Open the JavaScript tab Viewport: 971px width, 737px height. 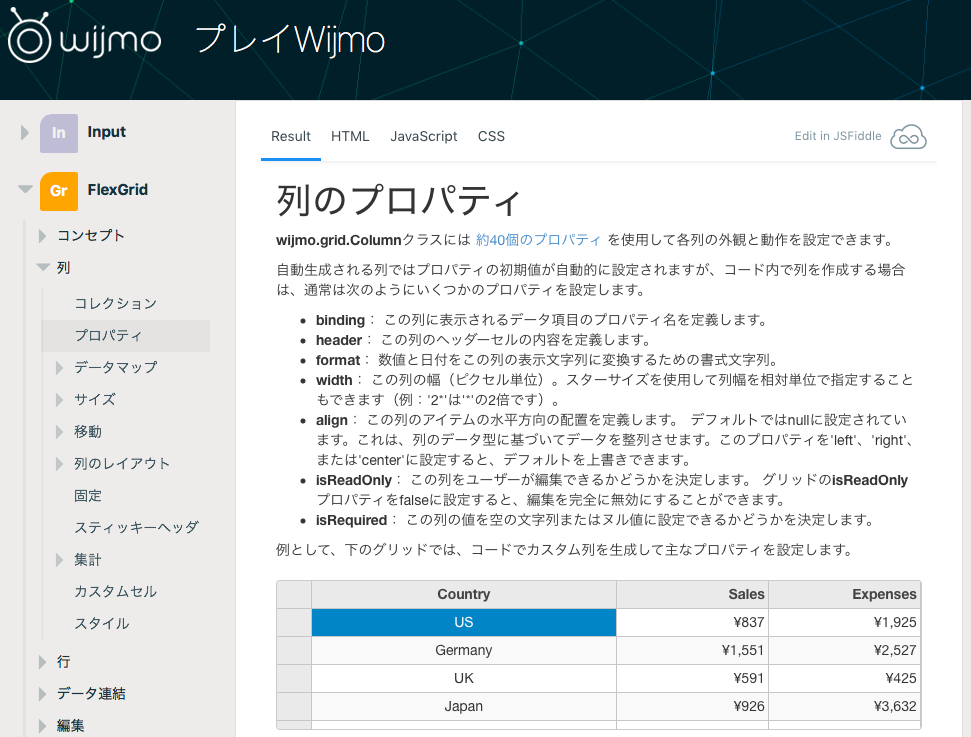coord(424,136)
